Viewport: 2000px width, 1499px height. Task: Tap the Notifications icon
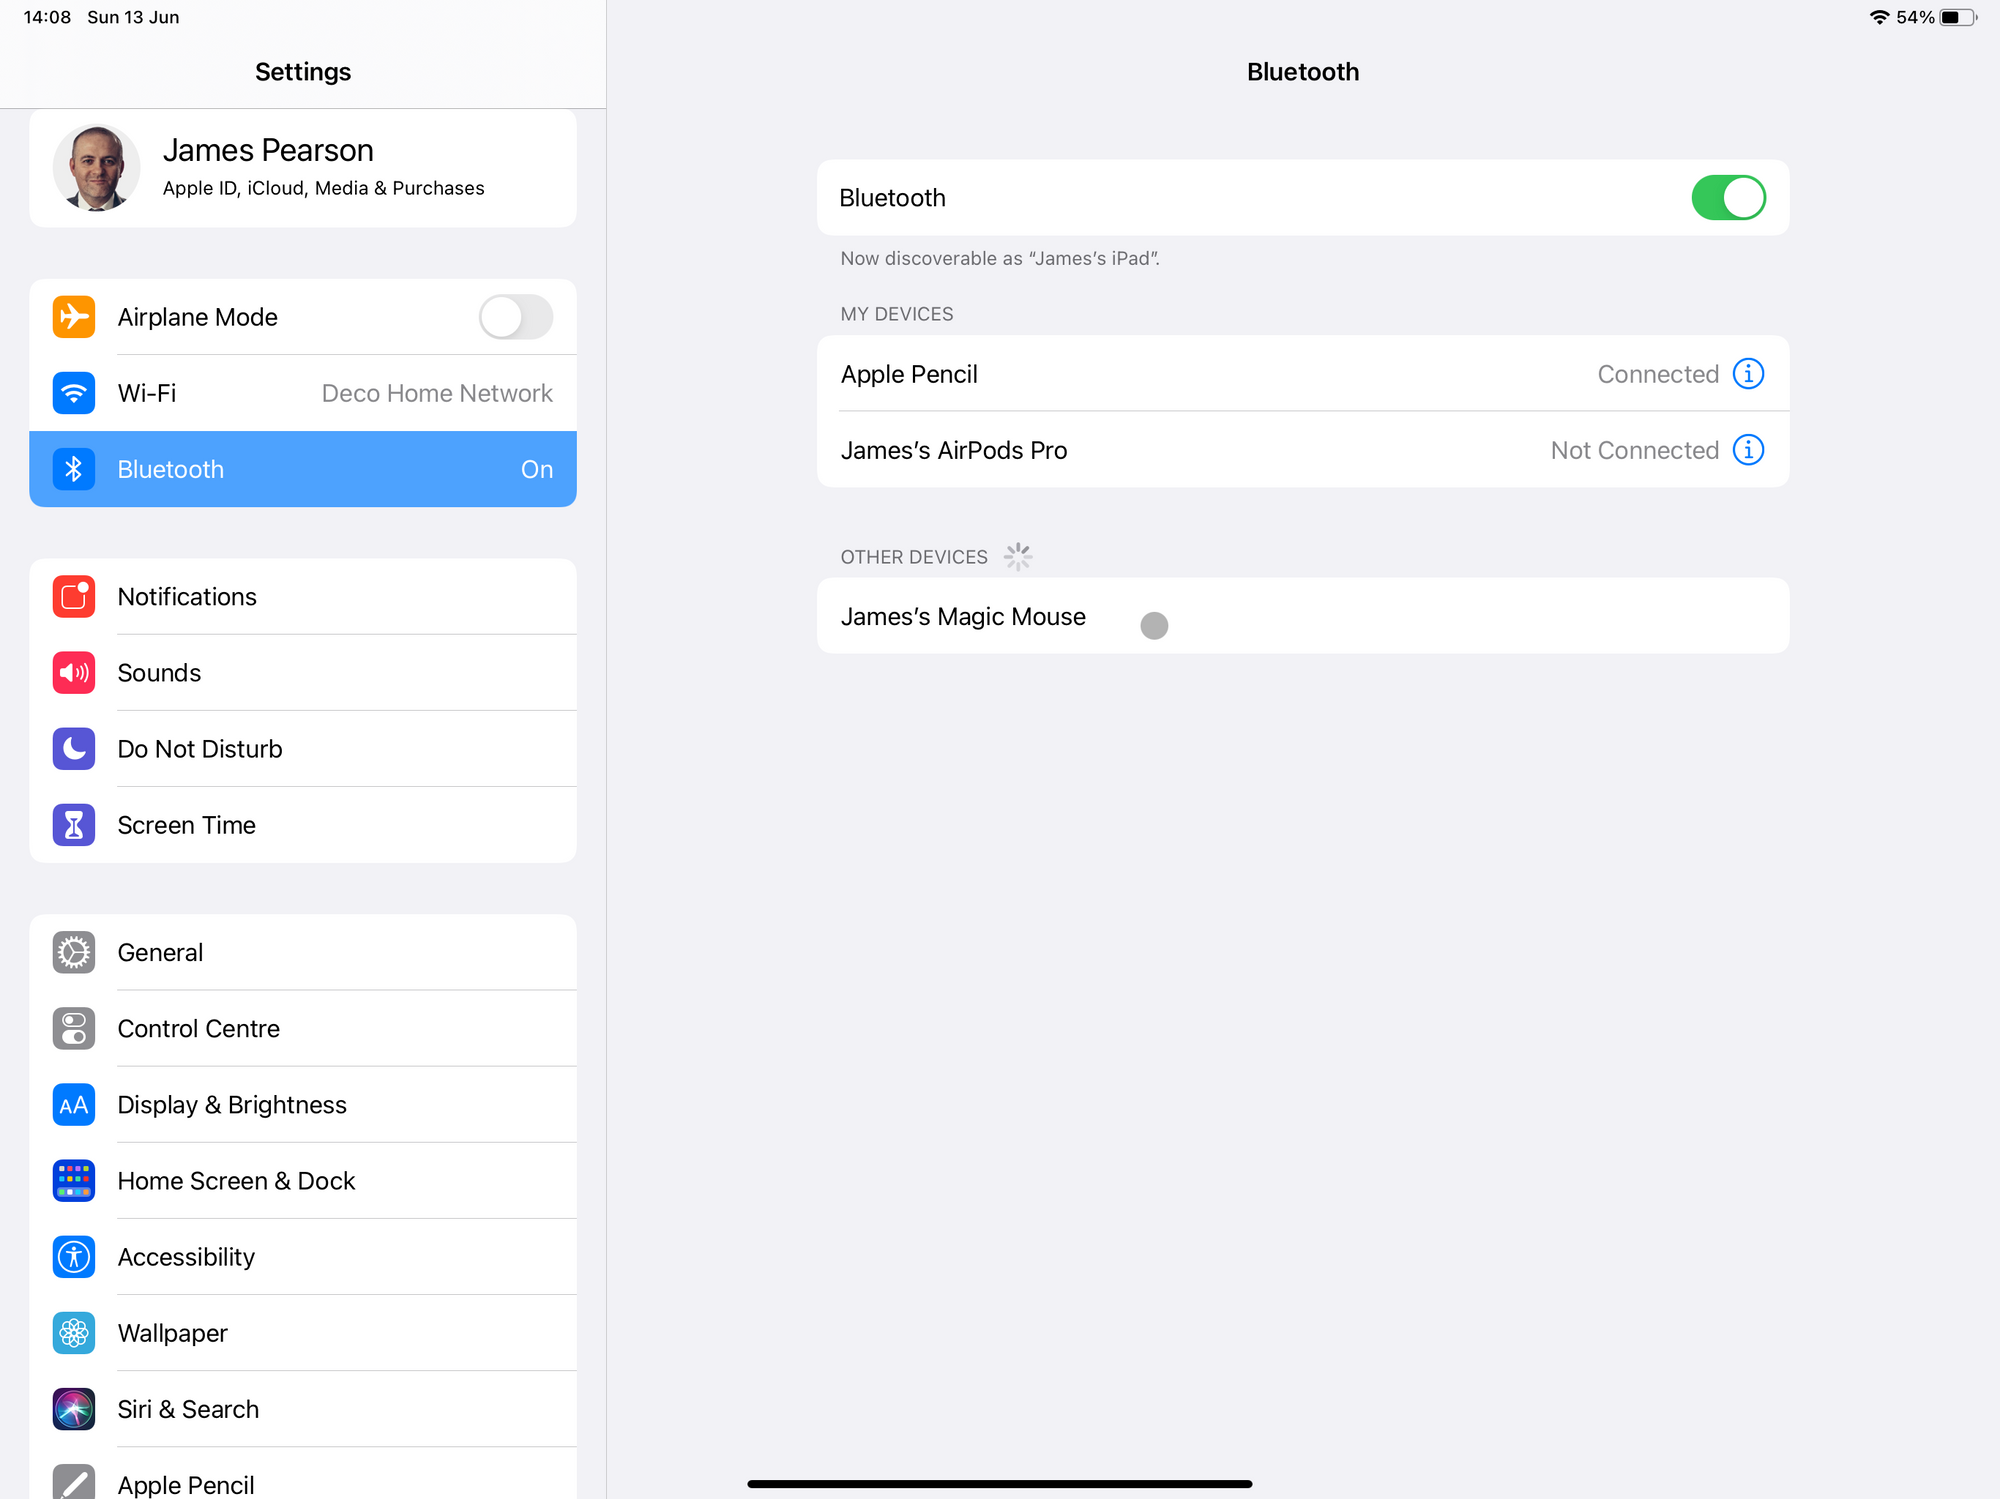(74, 597)
